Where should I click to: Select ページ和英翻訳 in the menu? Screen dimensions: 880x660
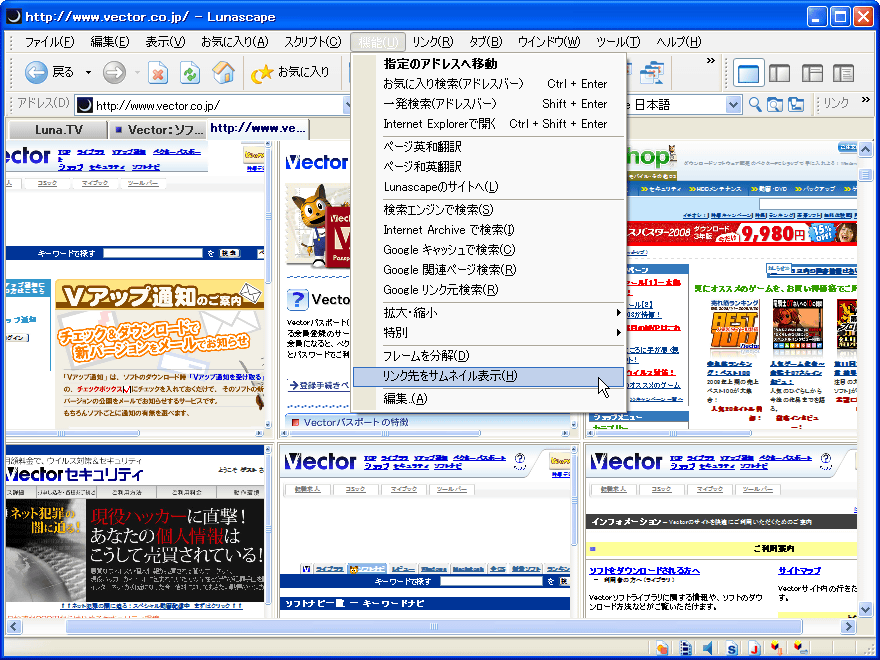click(488, 167)
